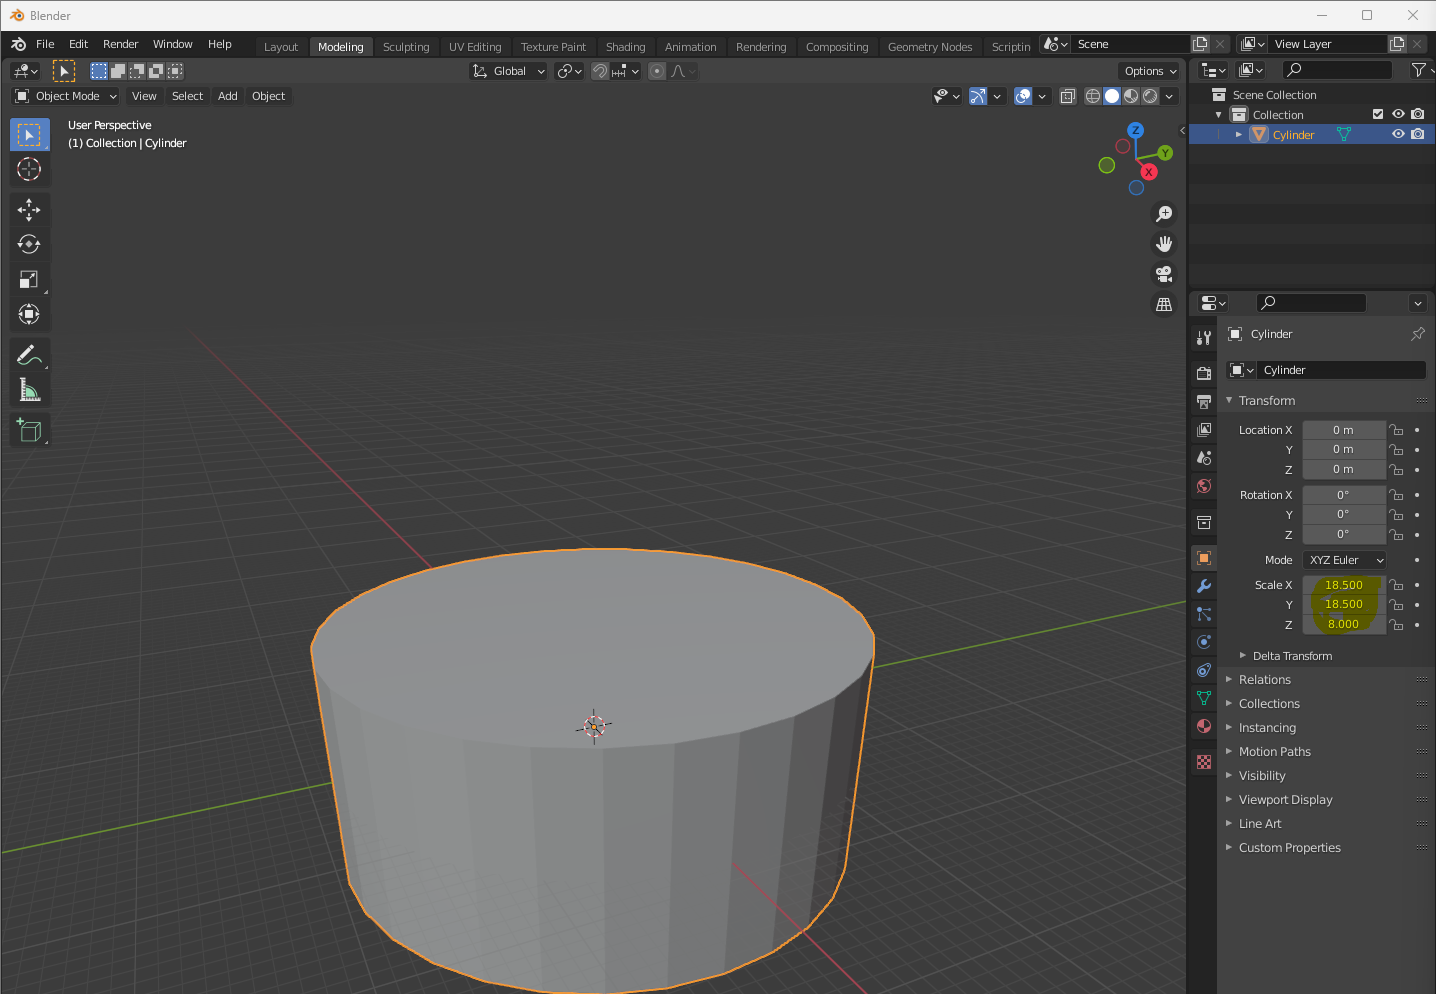The width and height of the screenshot is (1436, 994).
Task: Pick the Measure ruler tool
Action: pyautogui.click(x=29, y=391)
